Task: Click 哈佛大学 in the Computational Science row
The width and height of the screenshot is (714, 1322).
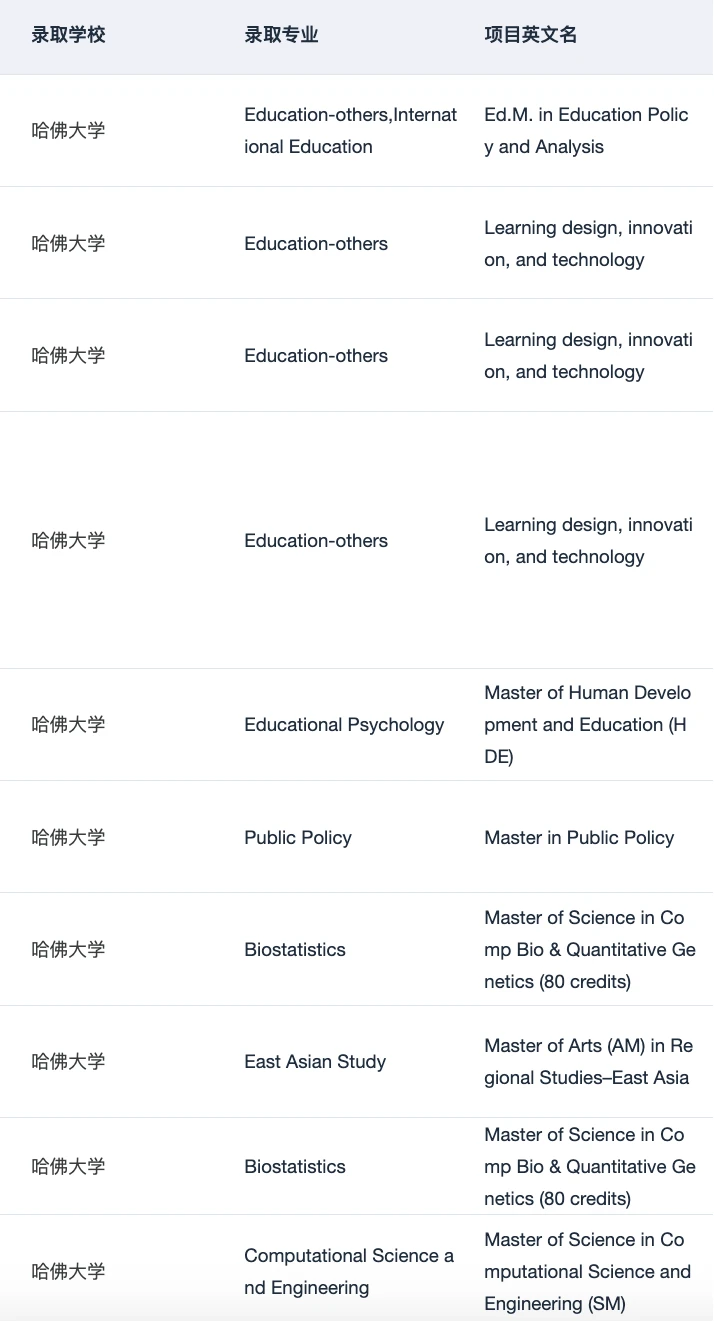Action: [68, 1272]
